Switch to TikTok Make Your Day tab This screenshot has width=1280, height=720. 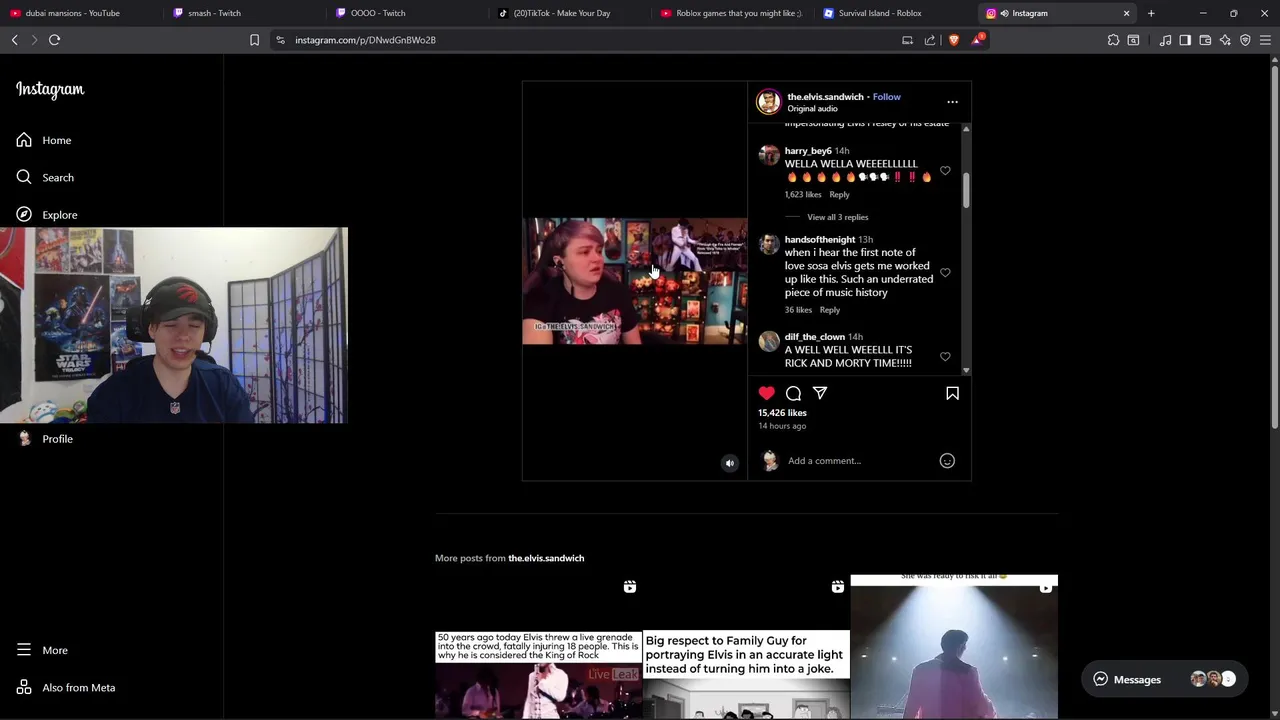pyautogui.click(x=569, y=13)
